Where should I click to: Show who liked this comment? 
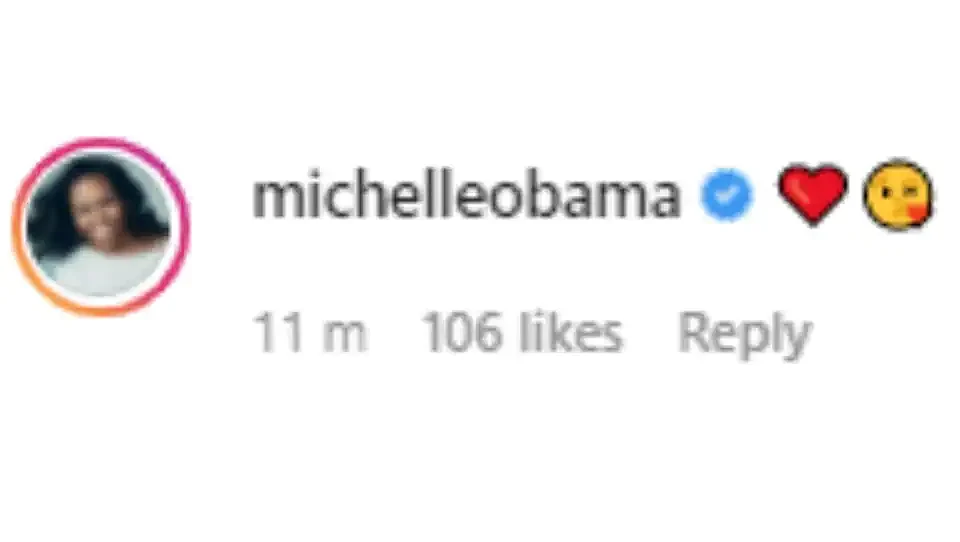point(522,333)
